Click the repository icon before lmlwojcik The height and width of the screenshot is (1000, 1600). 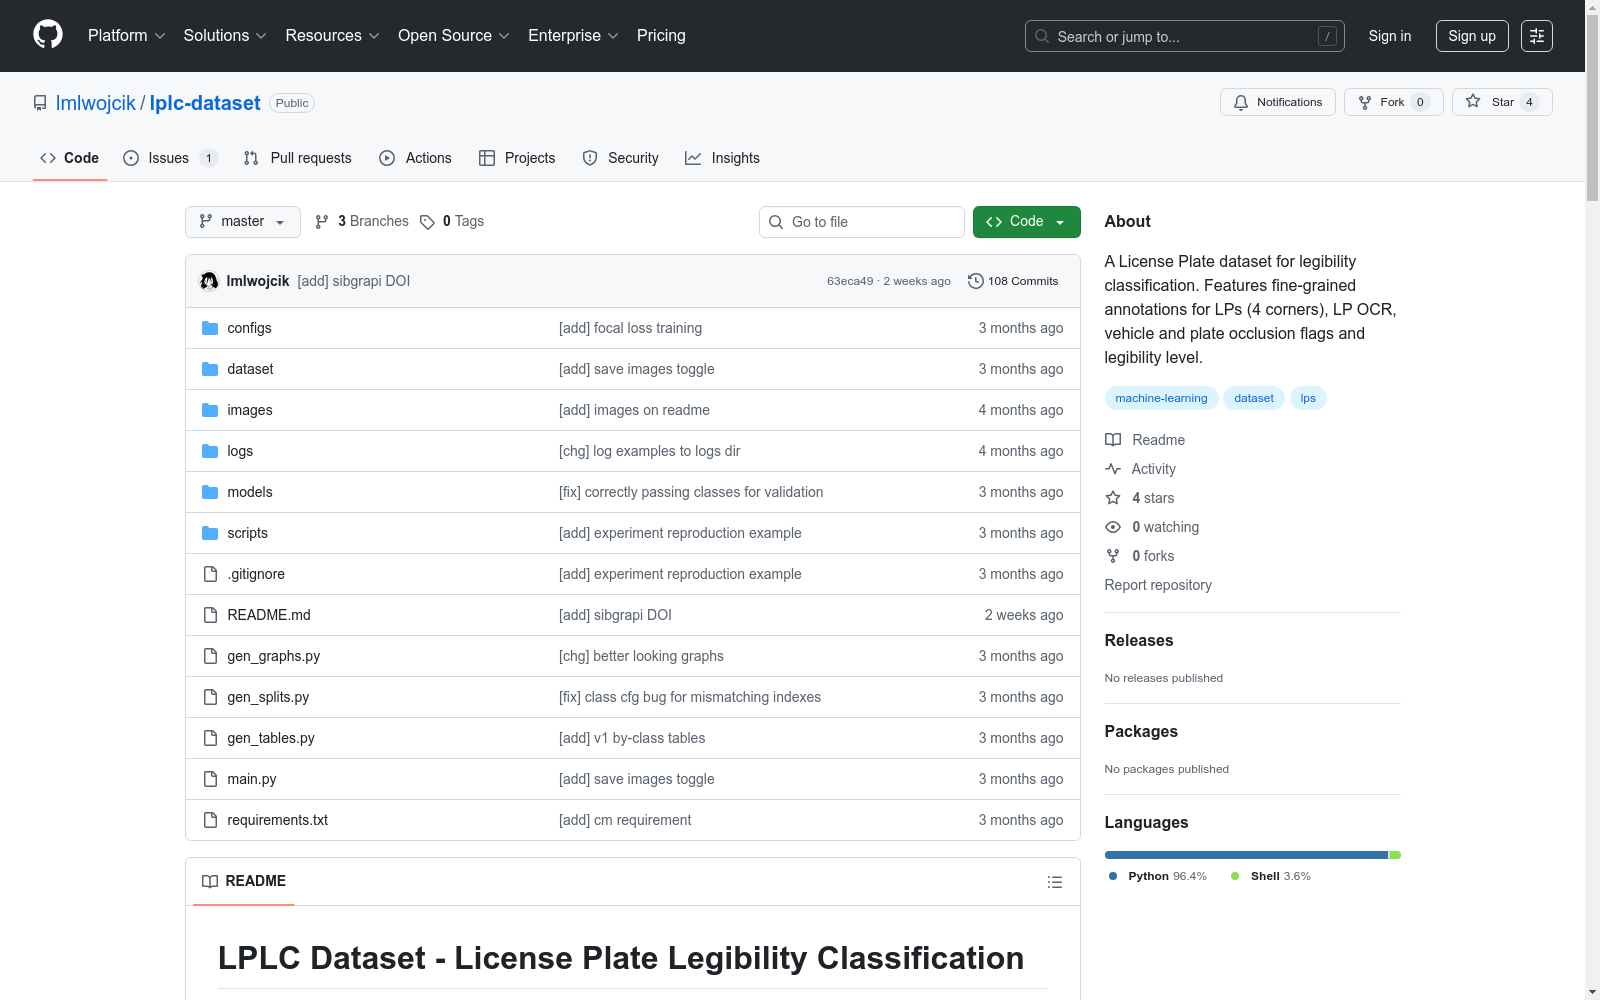(x=40, y=103)
